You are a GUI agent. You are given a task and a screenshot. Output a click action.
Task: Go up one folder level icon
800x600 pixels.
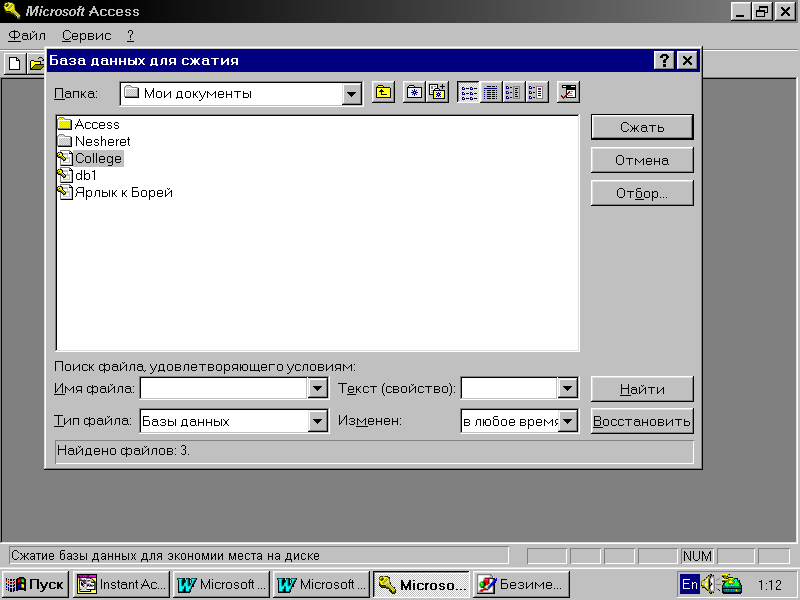tap(383, 92)
